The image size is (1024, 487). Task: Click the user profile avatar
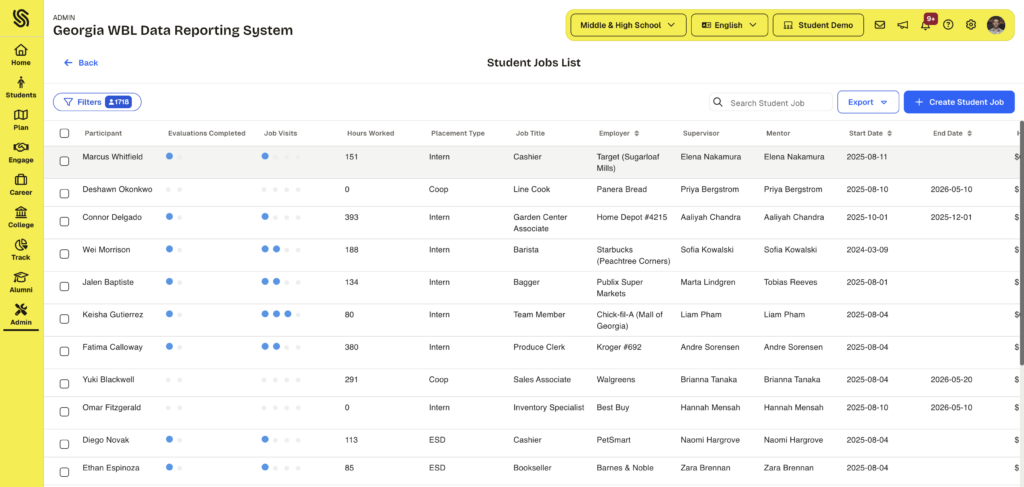996,25
